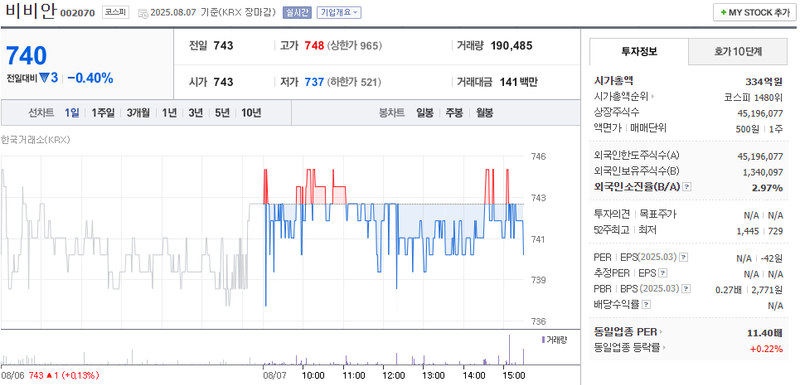This screenshot has width=800, height=385.
Task: Select the 5년 line chart period
Action: 222,113
